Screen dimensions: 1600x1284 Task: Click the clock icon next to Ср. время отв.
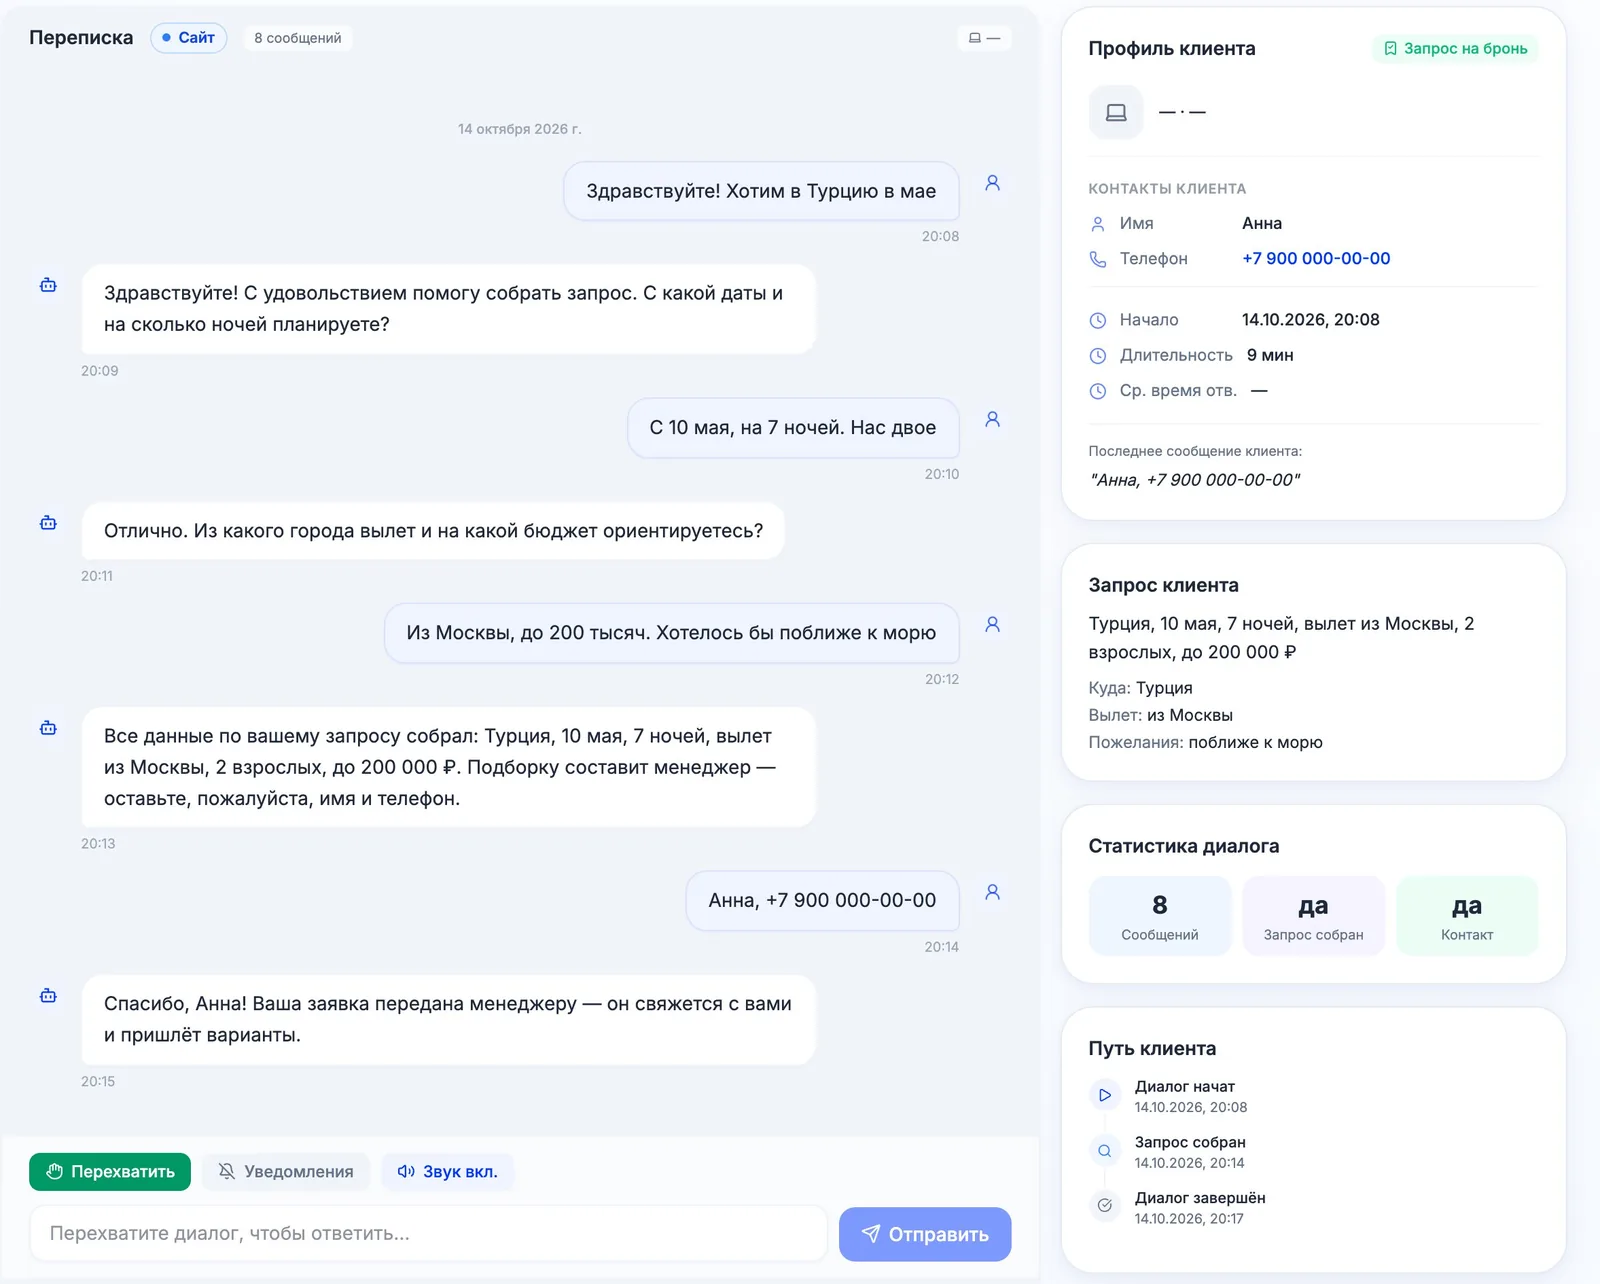[x=1098, y=391]
